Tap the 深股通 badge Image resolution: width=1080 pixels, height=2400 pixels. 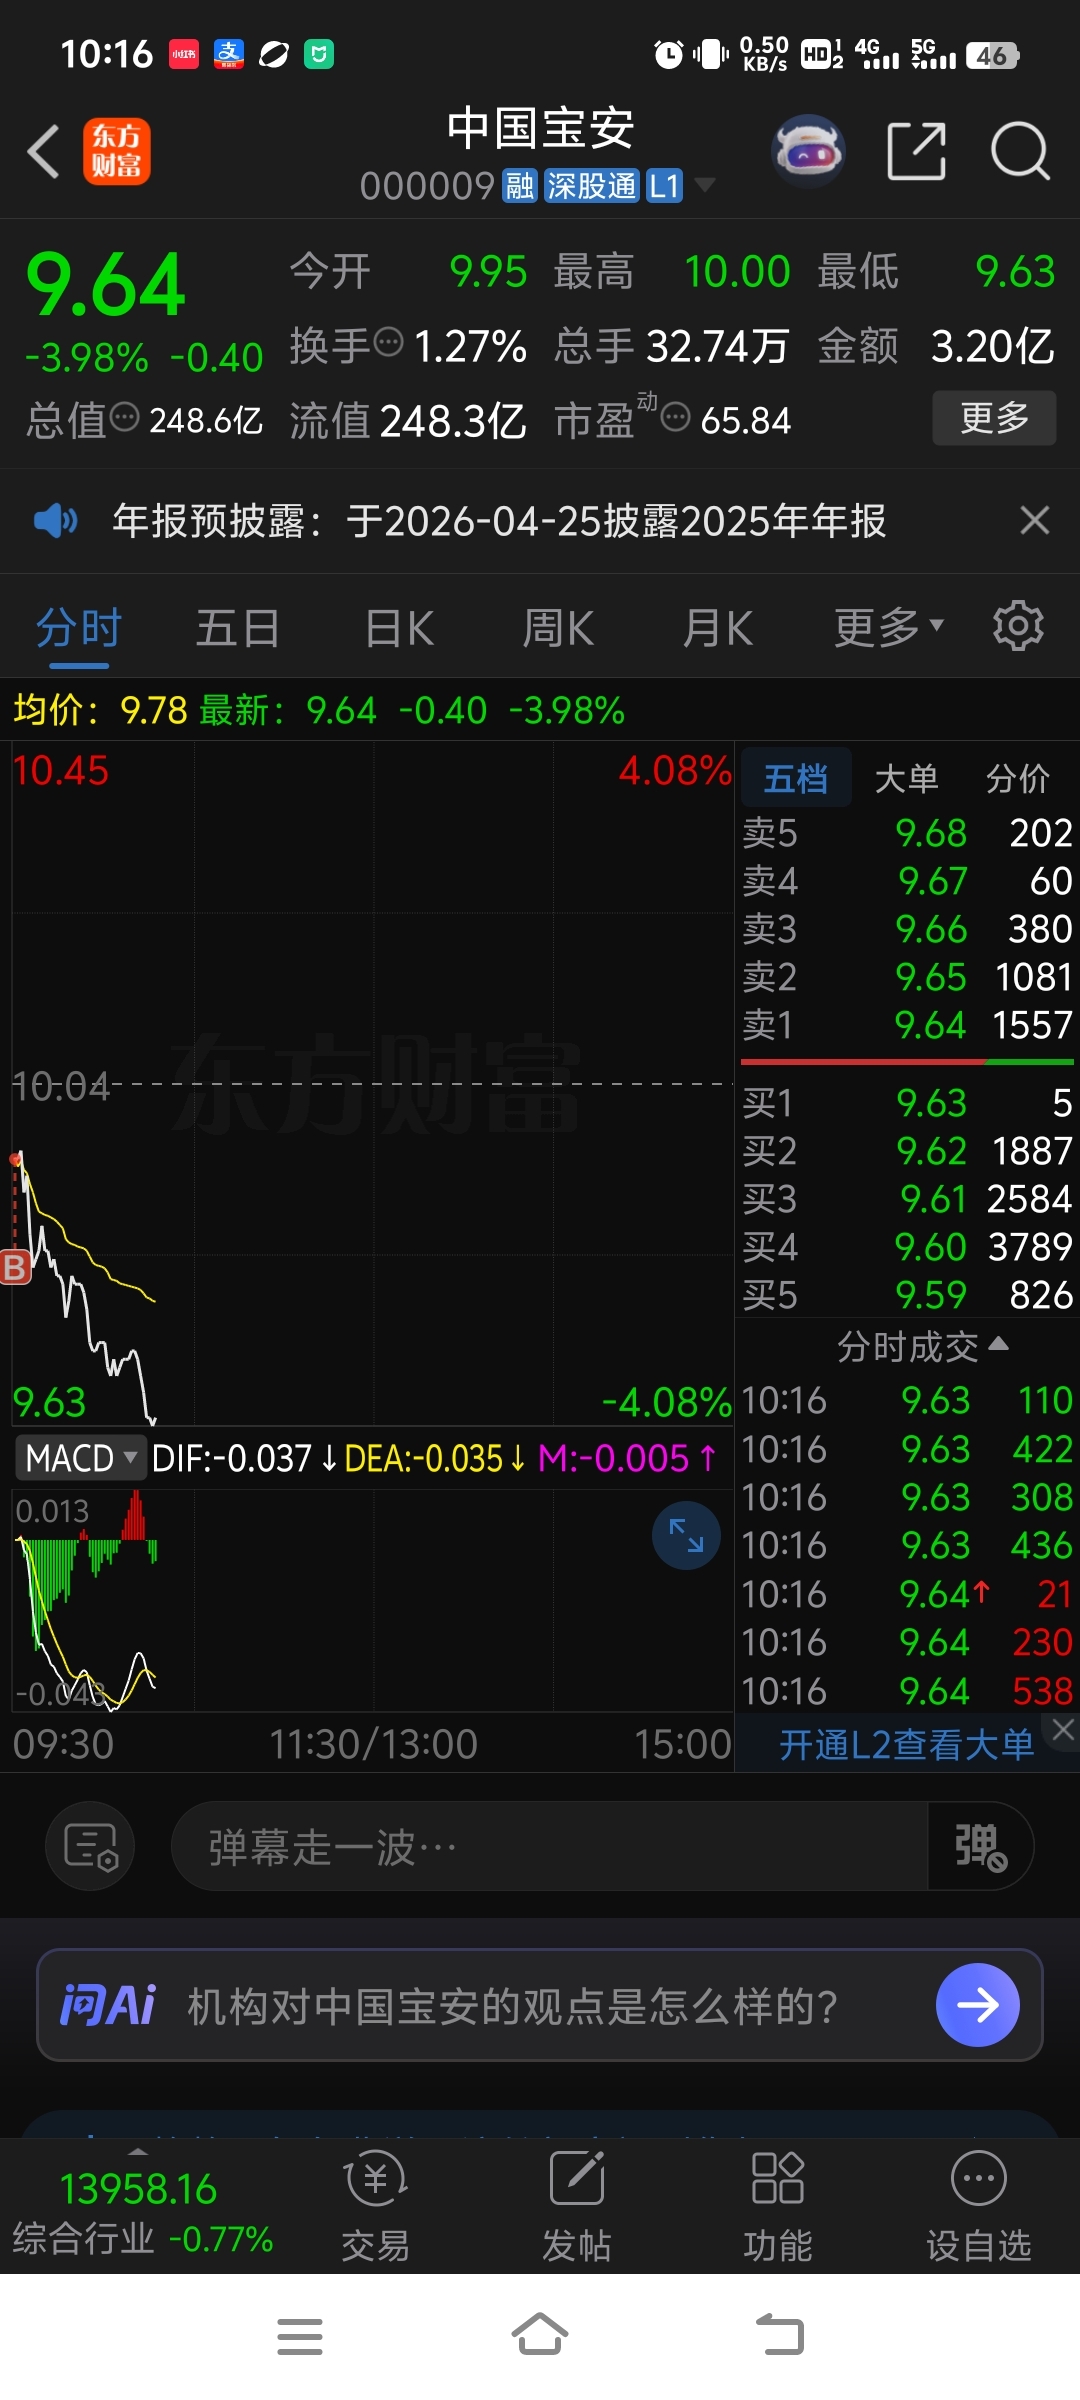[591, 185]
